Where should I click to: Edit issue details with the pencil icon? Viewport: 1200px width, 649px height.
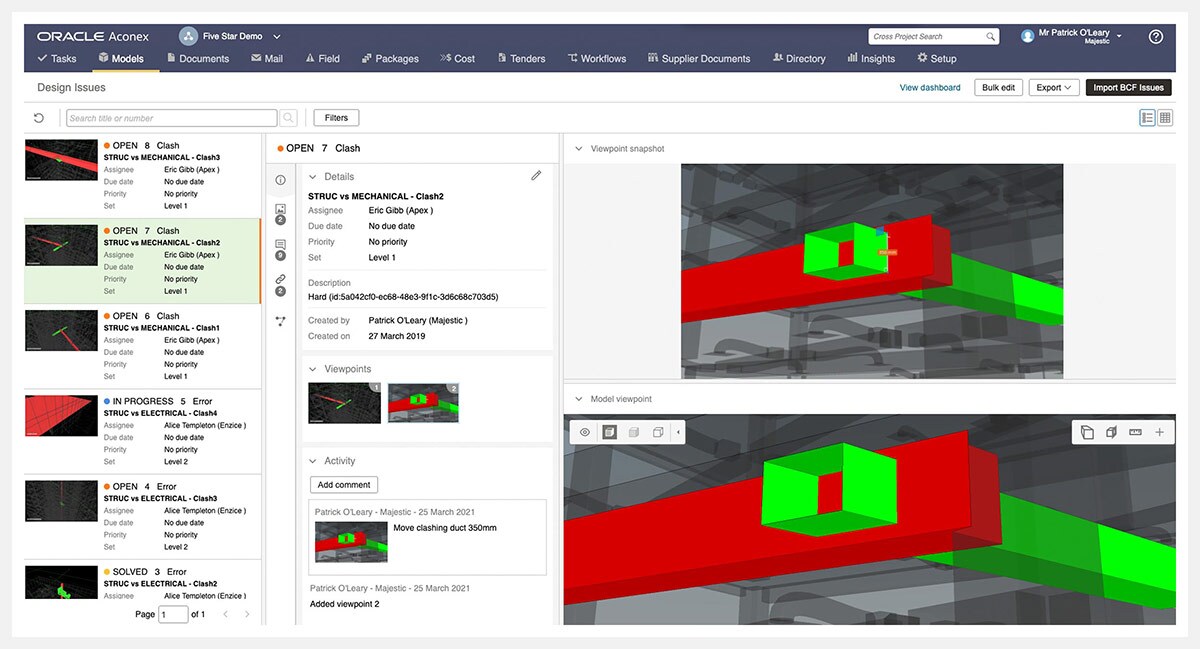pyautogui.click(x=537, y=174)
